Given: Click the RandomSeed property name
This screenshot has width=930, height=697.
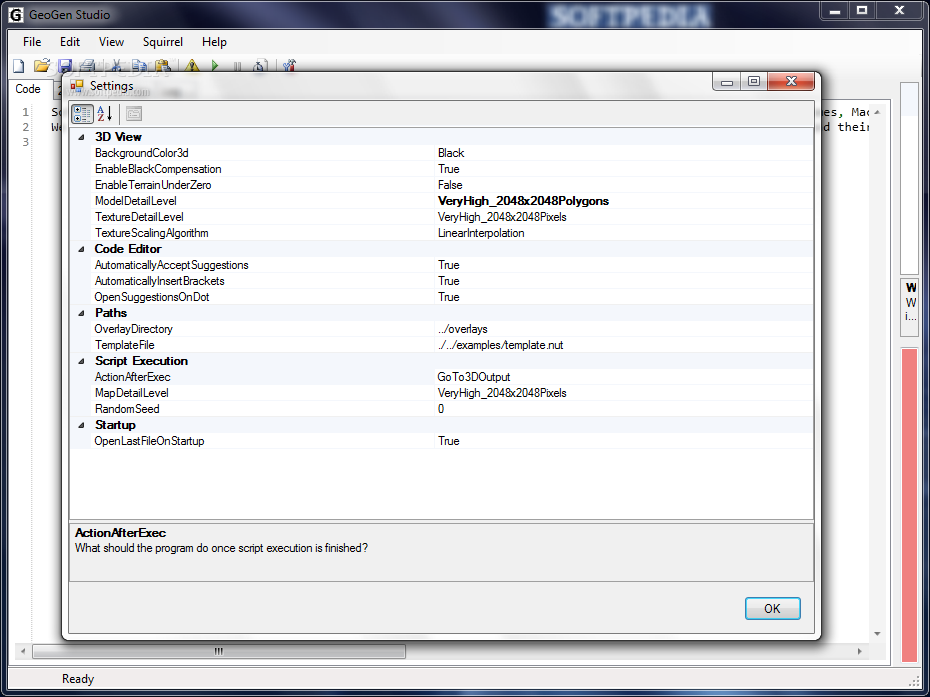Looking at the screenshot, I should pyautogui.click(x=127, y=409).
